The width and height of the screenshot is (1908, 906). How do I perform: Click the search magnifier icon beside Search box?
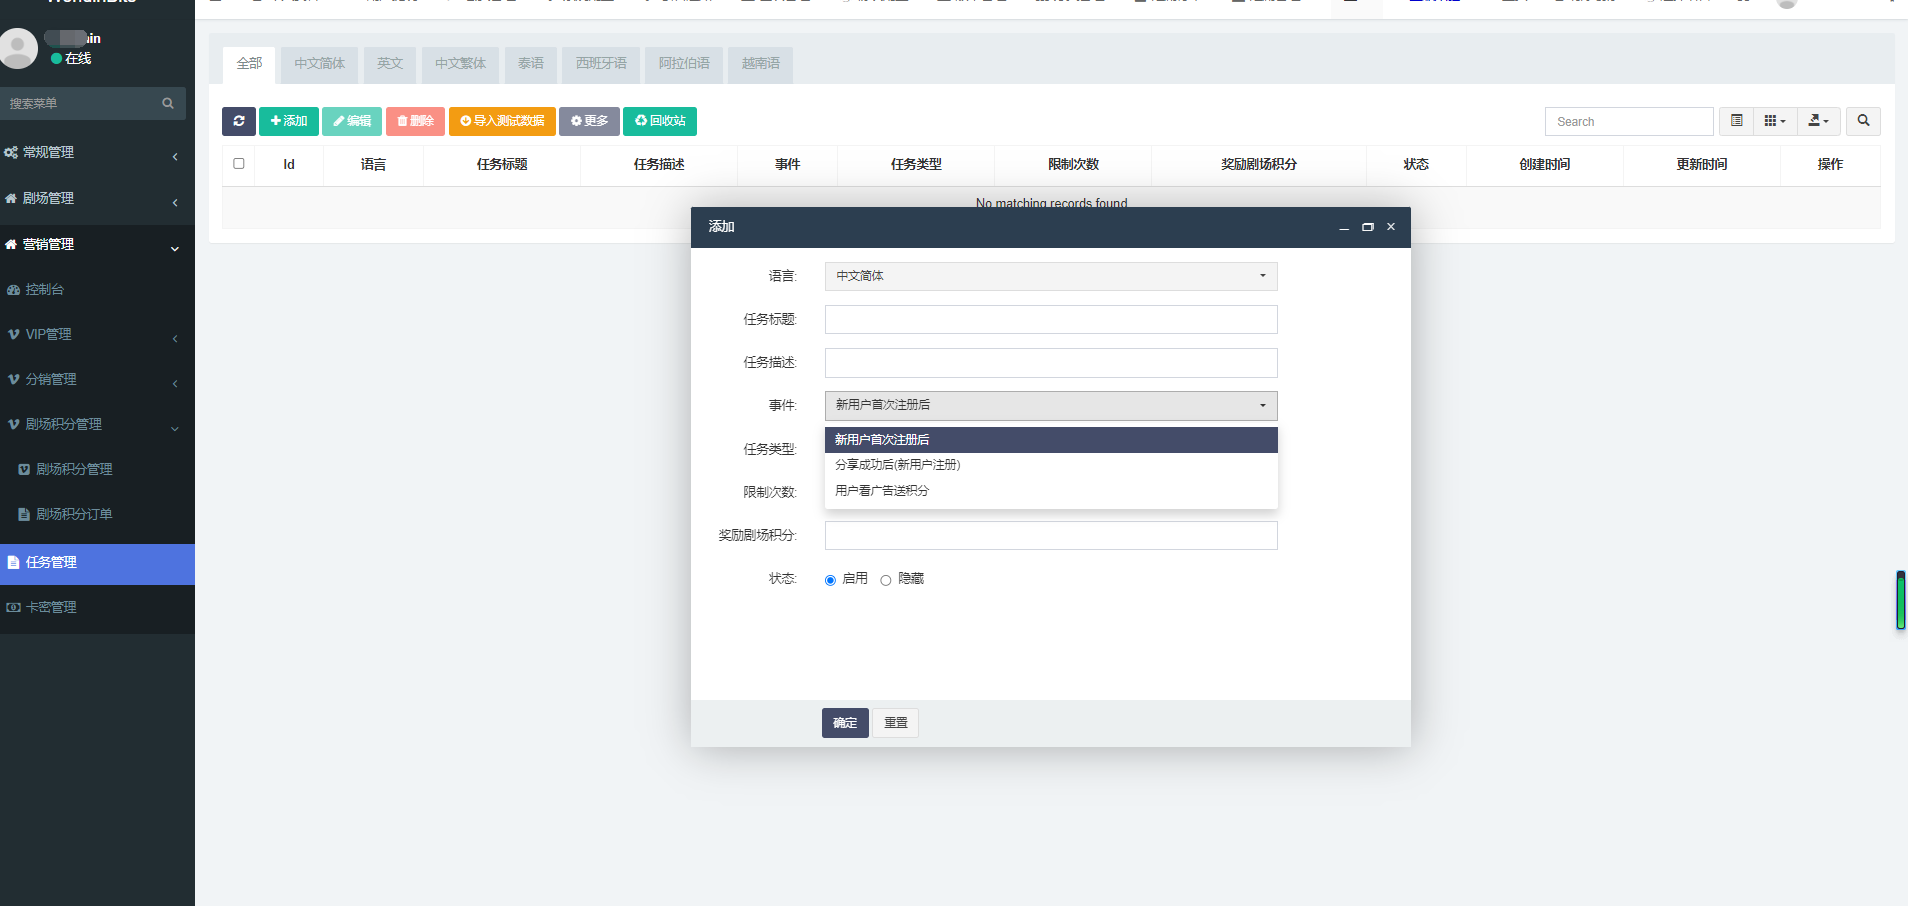point(1863,121)
